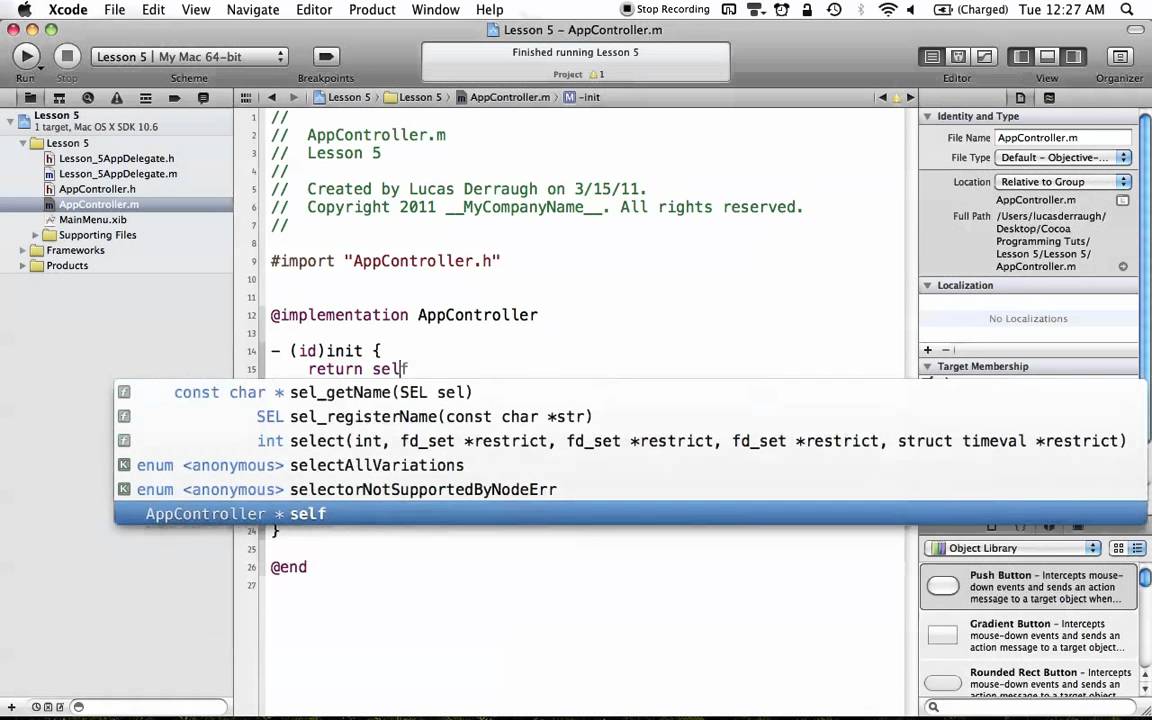Select Version editor mode
The image size is (1152, 720).
point(984,57)
